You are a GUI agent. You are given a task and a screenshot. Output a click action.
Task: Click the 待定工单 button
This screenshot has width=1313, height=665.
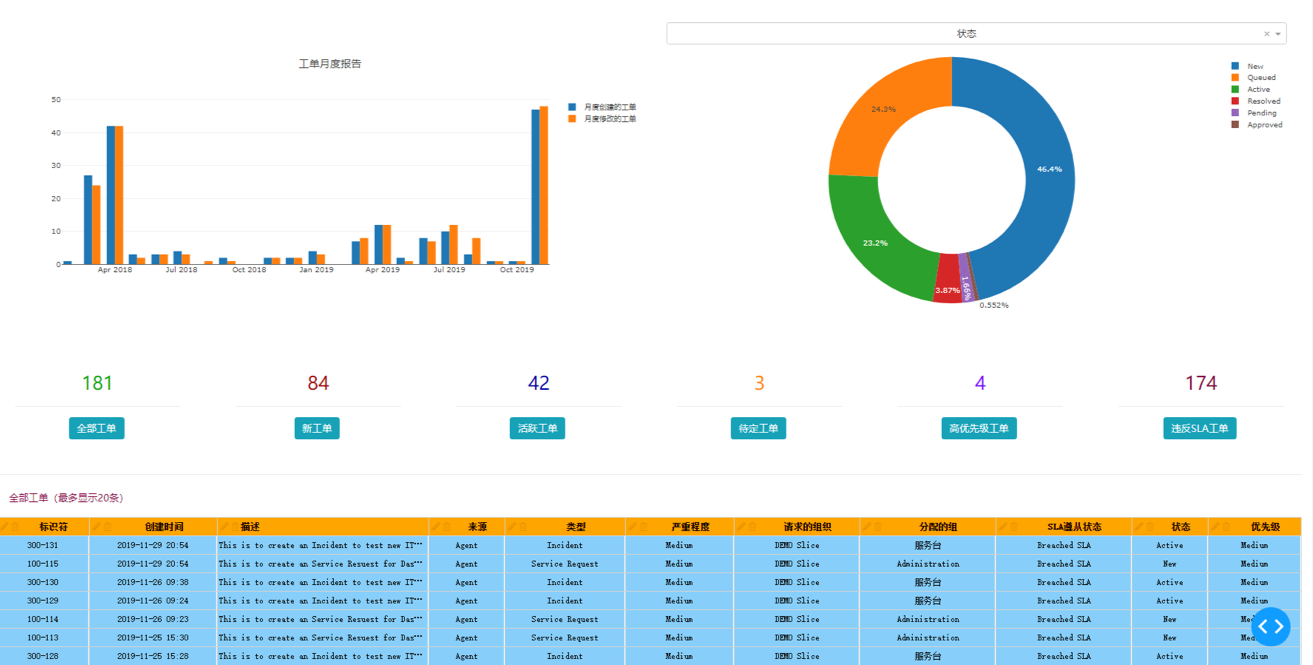coord(758,428)
